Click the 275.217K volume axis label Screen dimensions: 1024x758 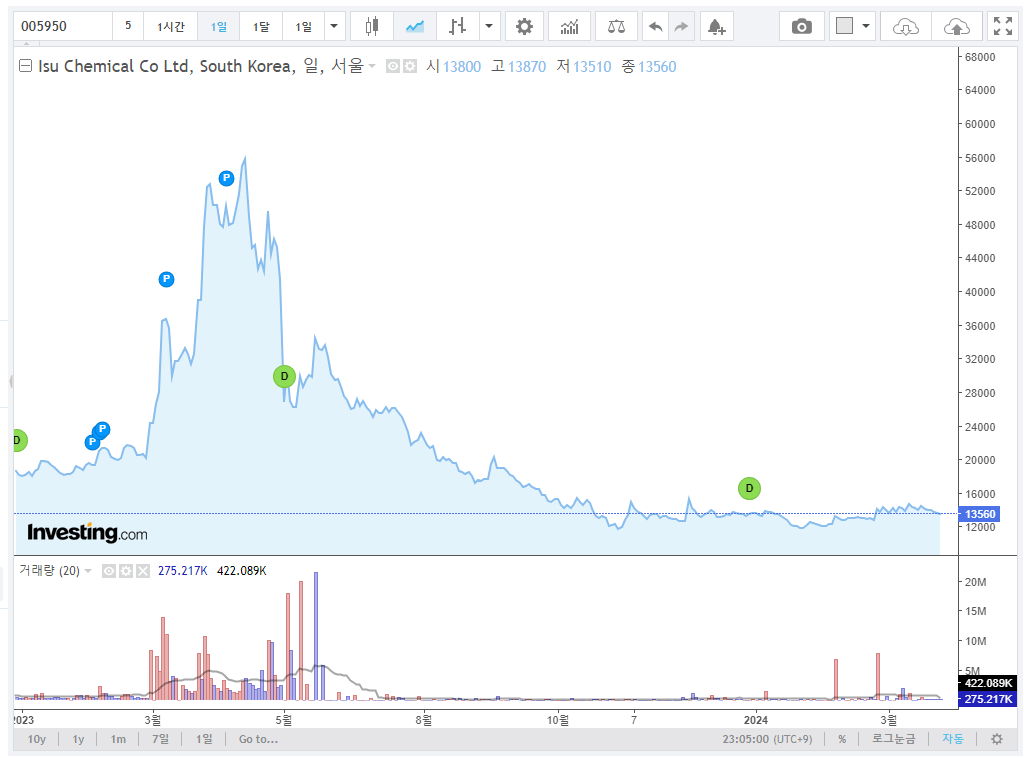coord(987,699)
